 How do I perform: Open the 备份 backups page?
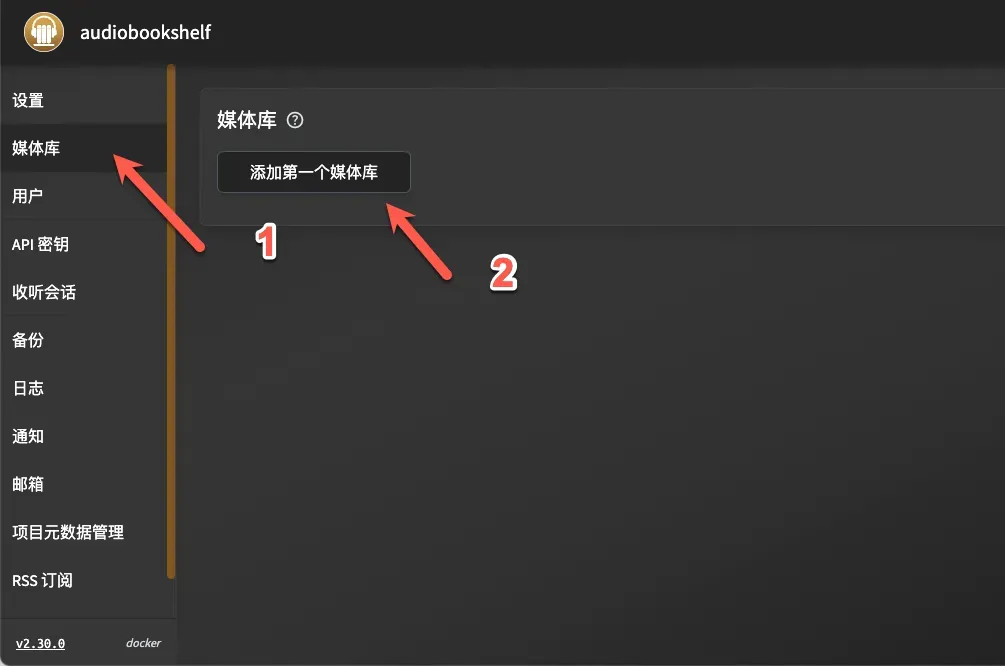click(83, 340)
